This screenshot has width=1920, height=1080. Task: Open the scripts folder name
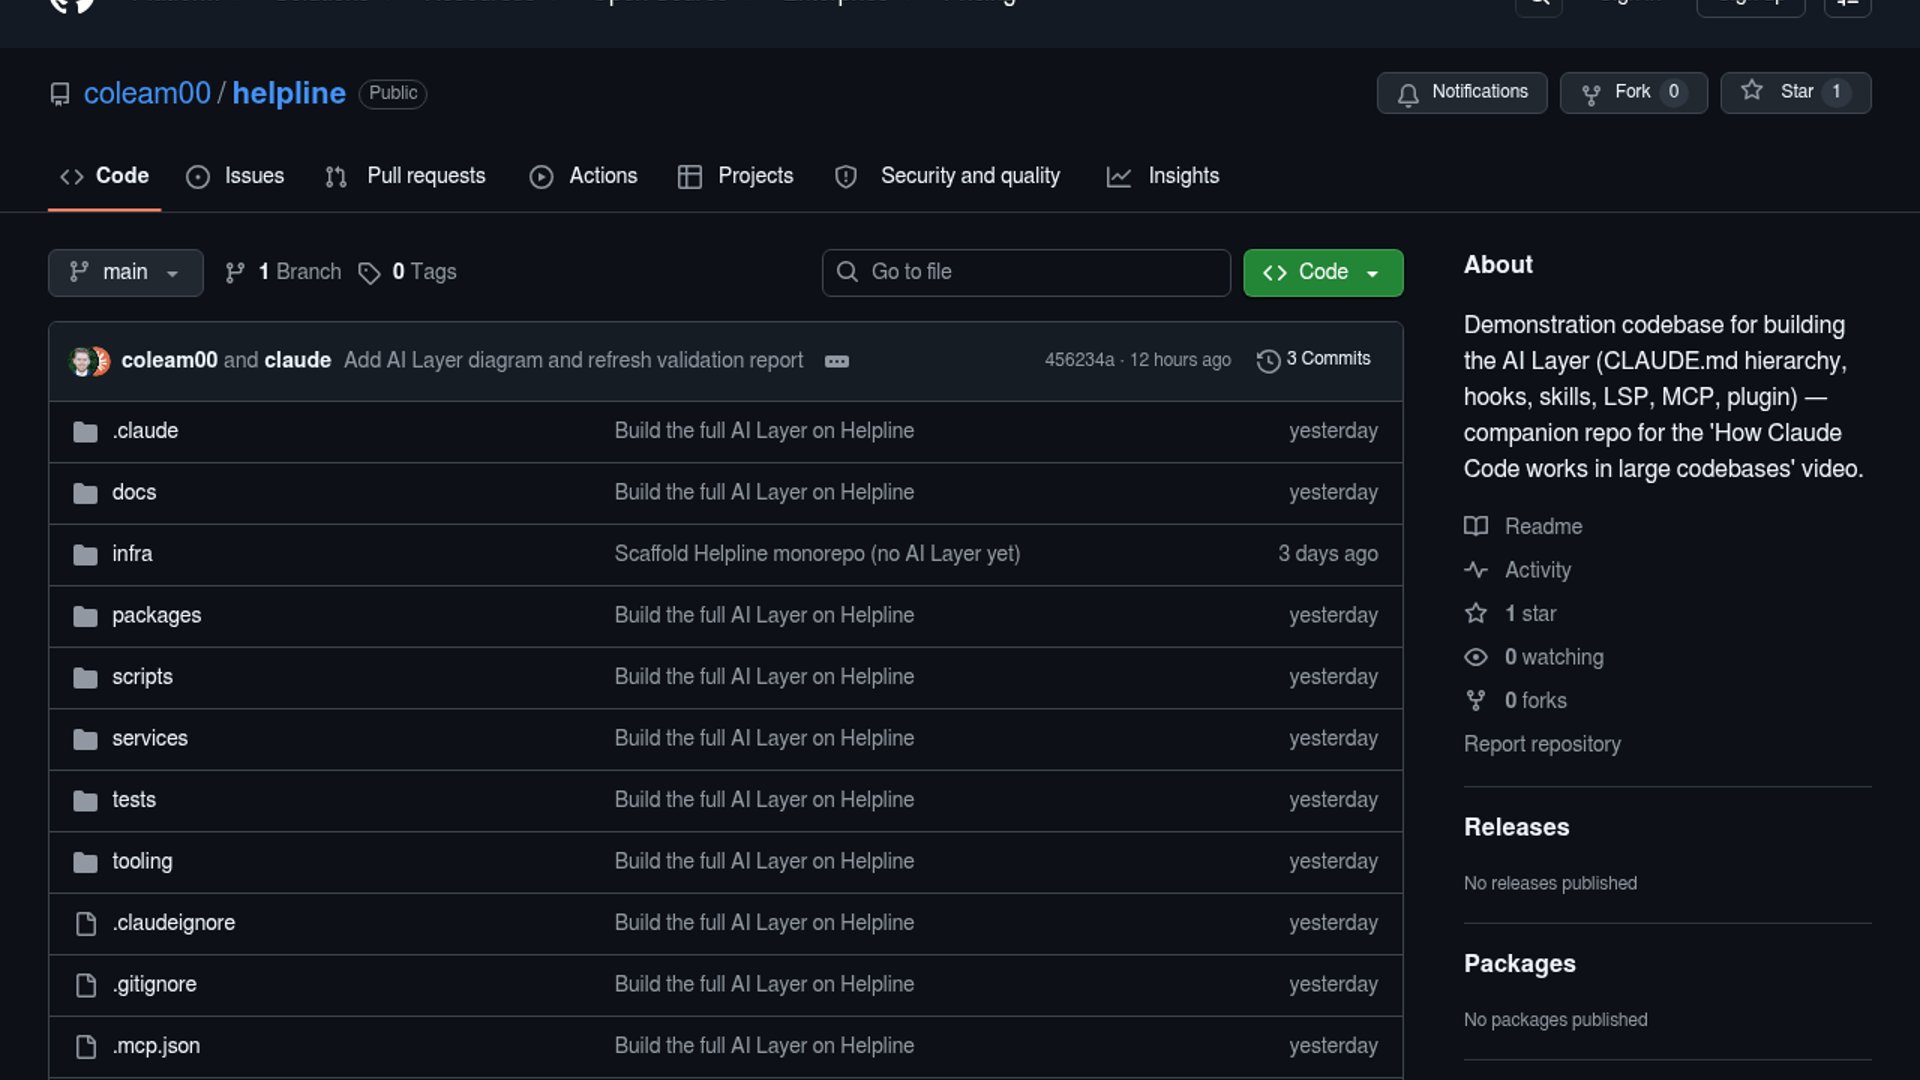coord(142,677)
